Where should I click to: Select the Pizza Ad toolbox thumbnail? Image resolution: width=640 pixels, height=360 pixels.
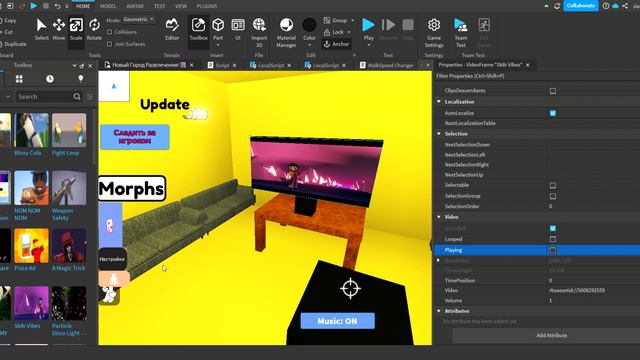click(31, 246)
